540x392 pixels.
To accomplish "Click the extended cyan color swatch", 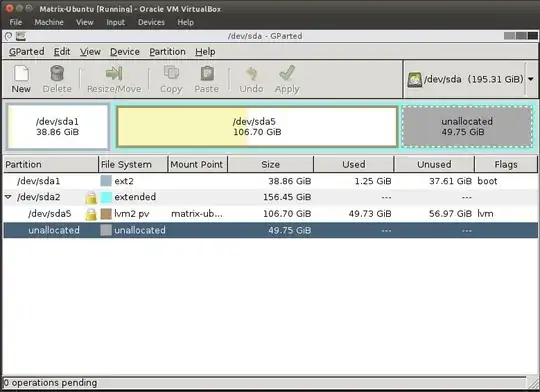I will (x=106, y=197).
